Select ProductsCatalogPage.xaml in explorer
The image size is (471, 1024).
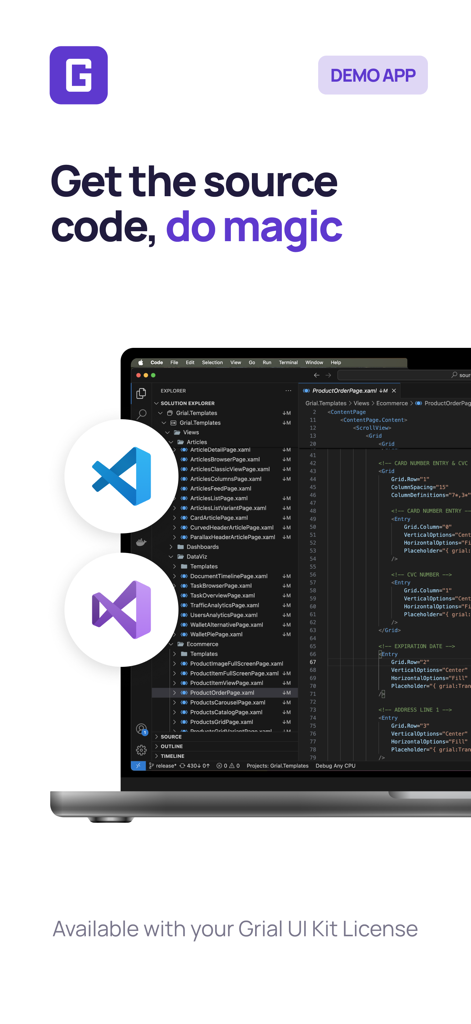click(225, 712)
